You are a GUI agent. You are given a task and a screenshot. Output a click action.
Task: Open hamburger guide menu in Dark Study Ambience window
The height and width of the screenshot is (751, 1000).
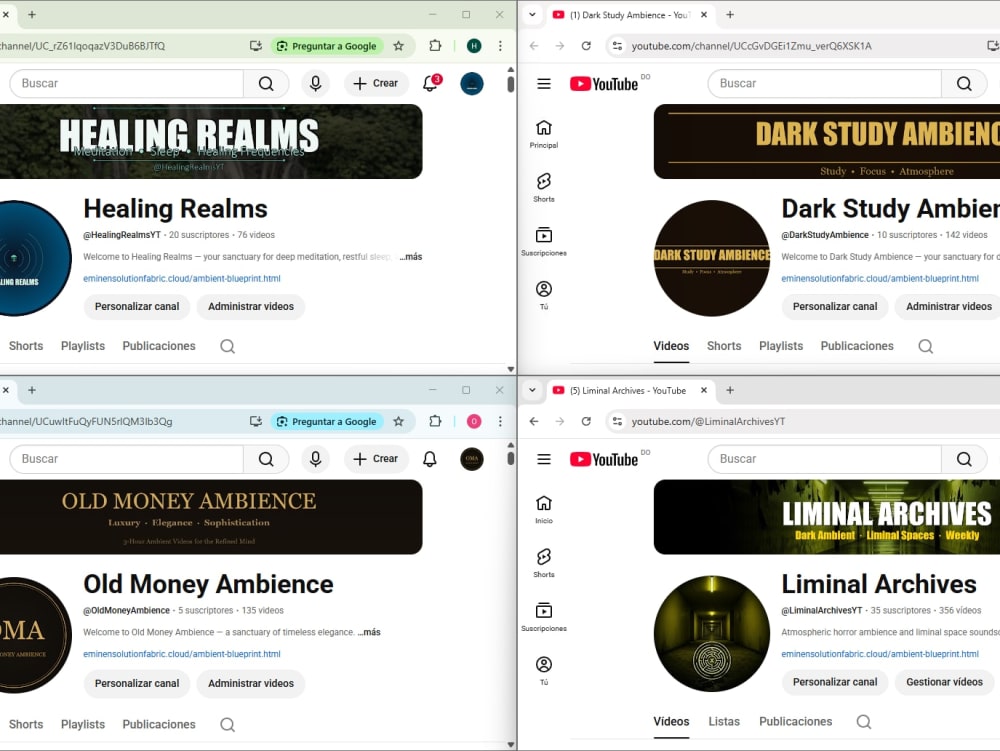pyautogui.click(x=544, y=84)
